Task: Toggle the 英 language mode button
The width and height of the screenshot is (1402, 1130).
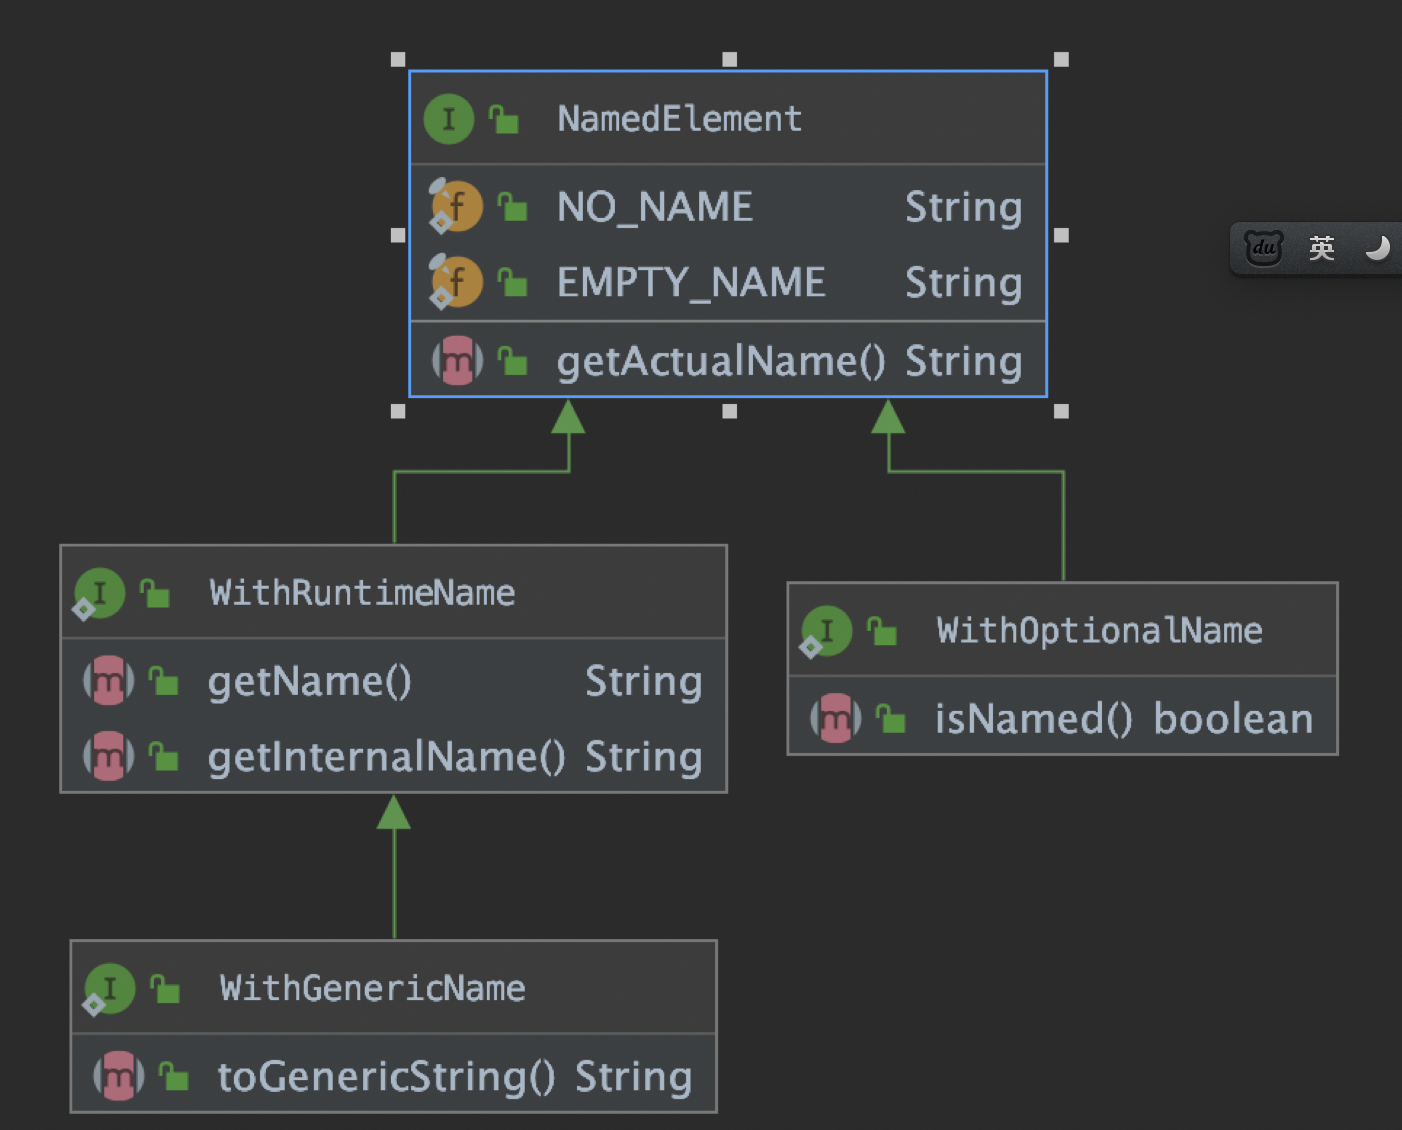Action: click(1321, 247)
